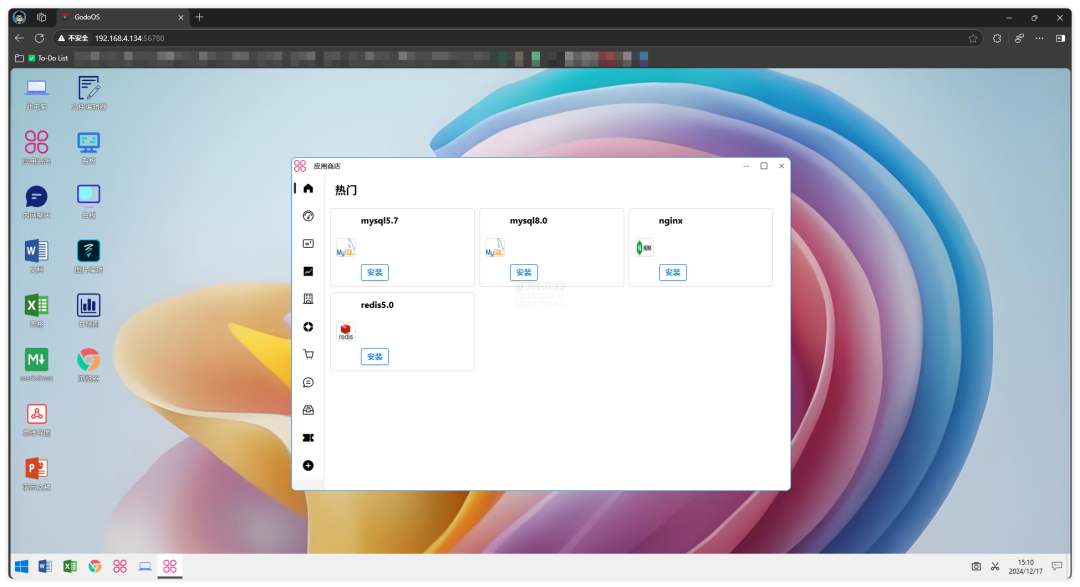
Task: Click the gauge dashboard icon in the sidebar
Action: point(308,216)
